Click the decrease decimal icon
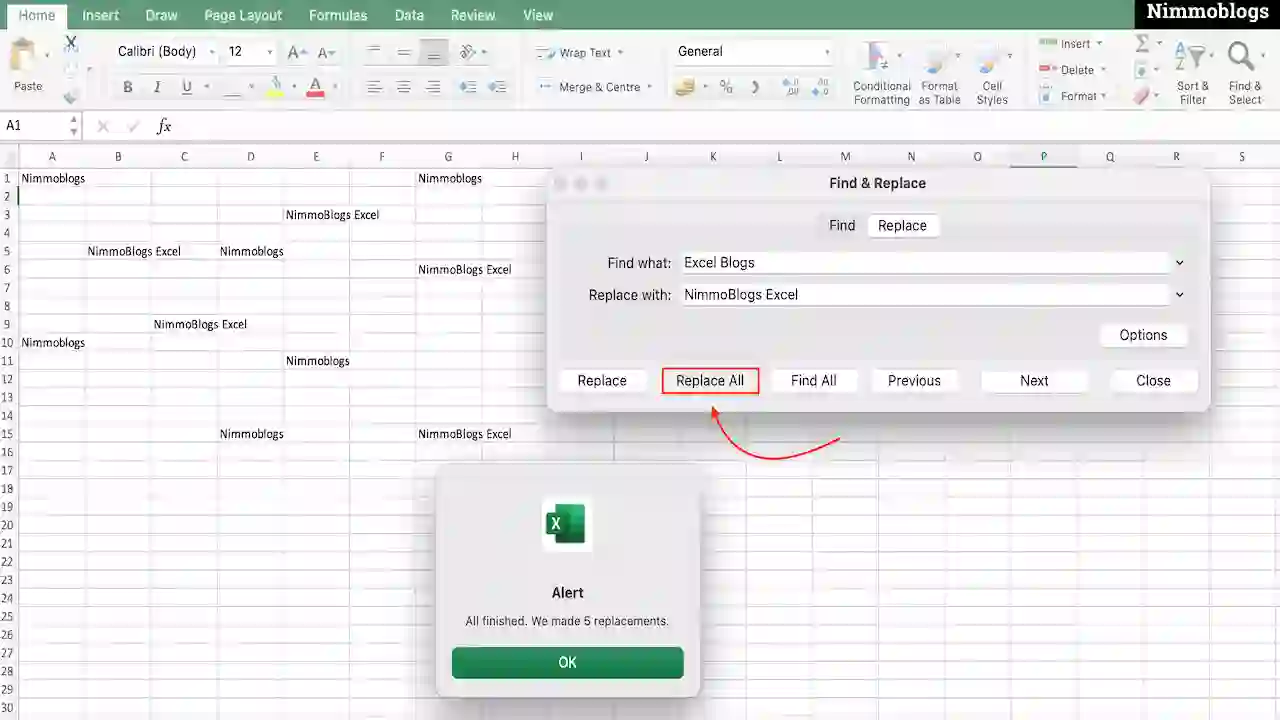Image resolution: width=1280 pixels, height=720 pixels. click(820, 87)
